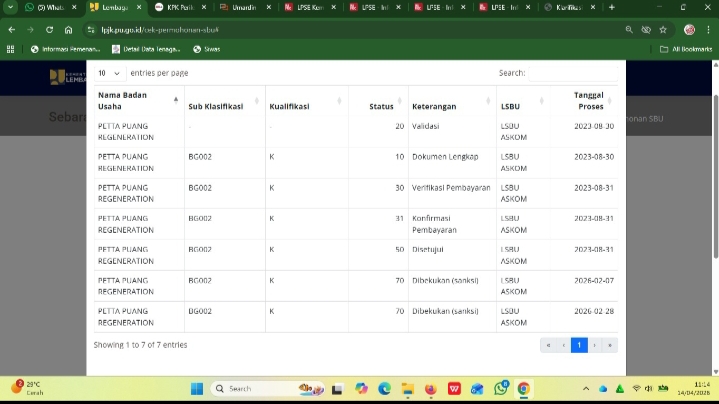Image resolution: width=719 pixels, height=404 pixels.
Task: Sort table by Tanggal Proses column
Action: 589,100
